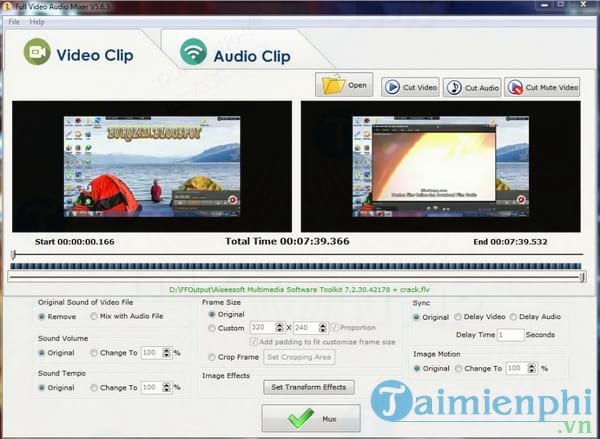600x439 pixels.
Task: Select Mix with Audio File option
Action: (94, 316)
